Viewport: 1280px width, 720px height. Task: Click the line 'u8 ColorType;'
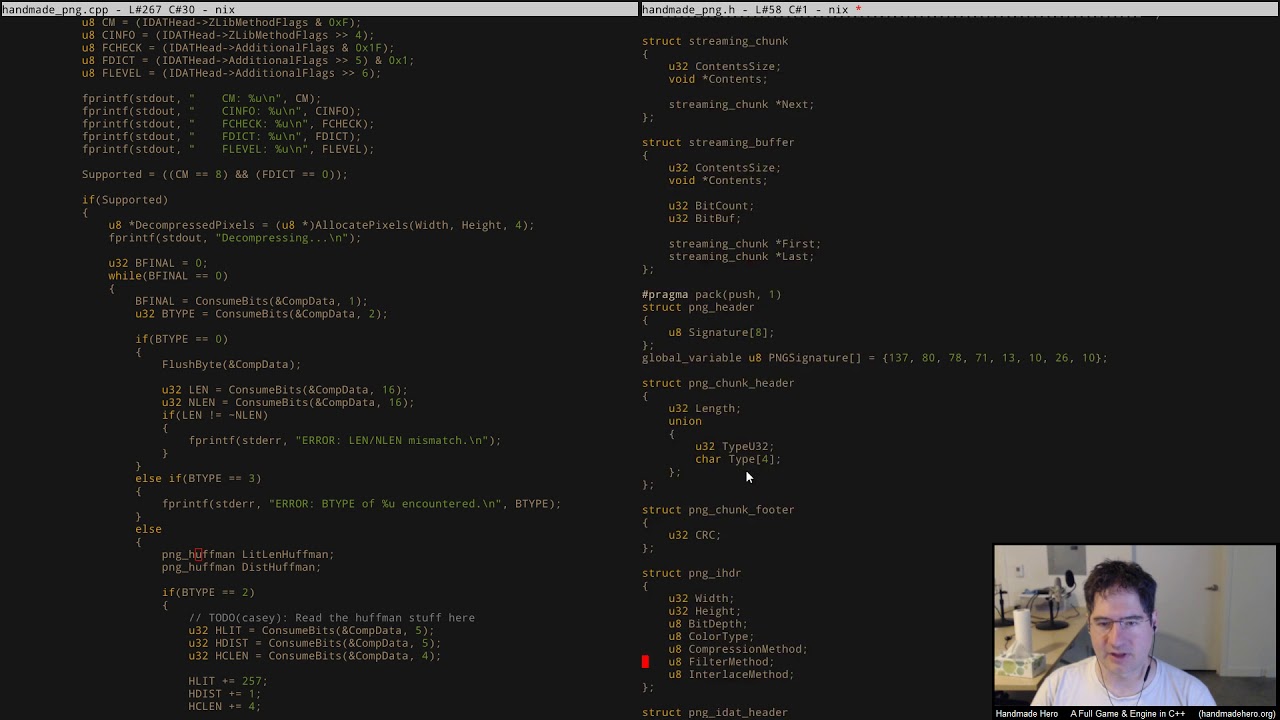(711, 637)
